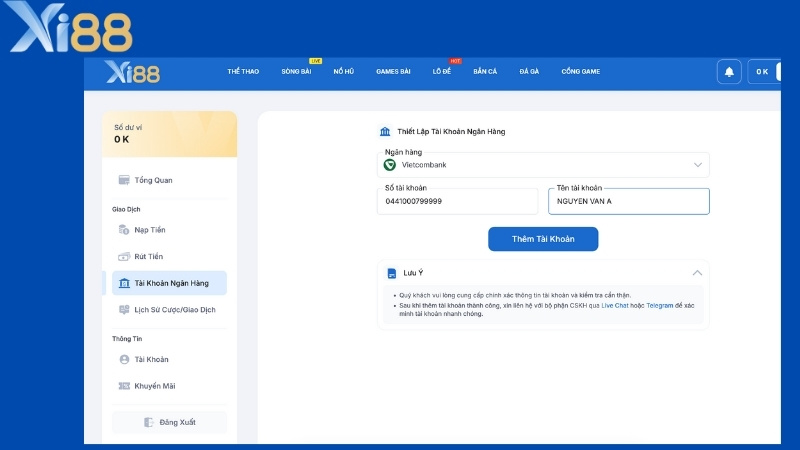Click the Vietcombank logo in the bank field

pos(390,165)
